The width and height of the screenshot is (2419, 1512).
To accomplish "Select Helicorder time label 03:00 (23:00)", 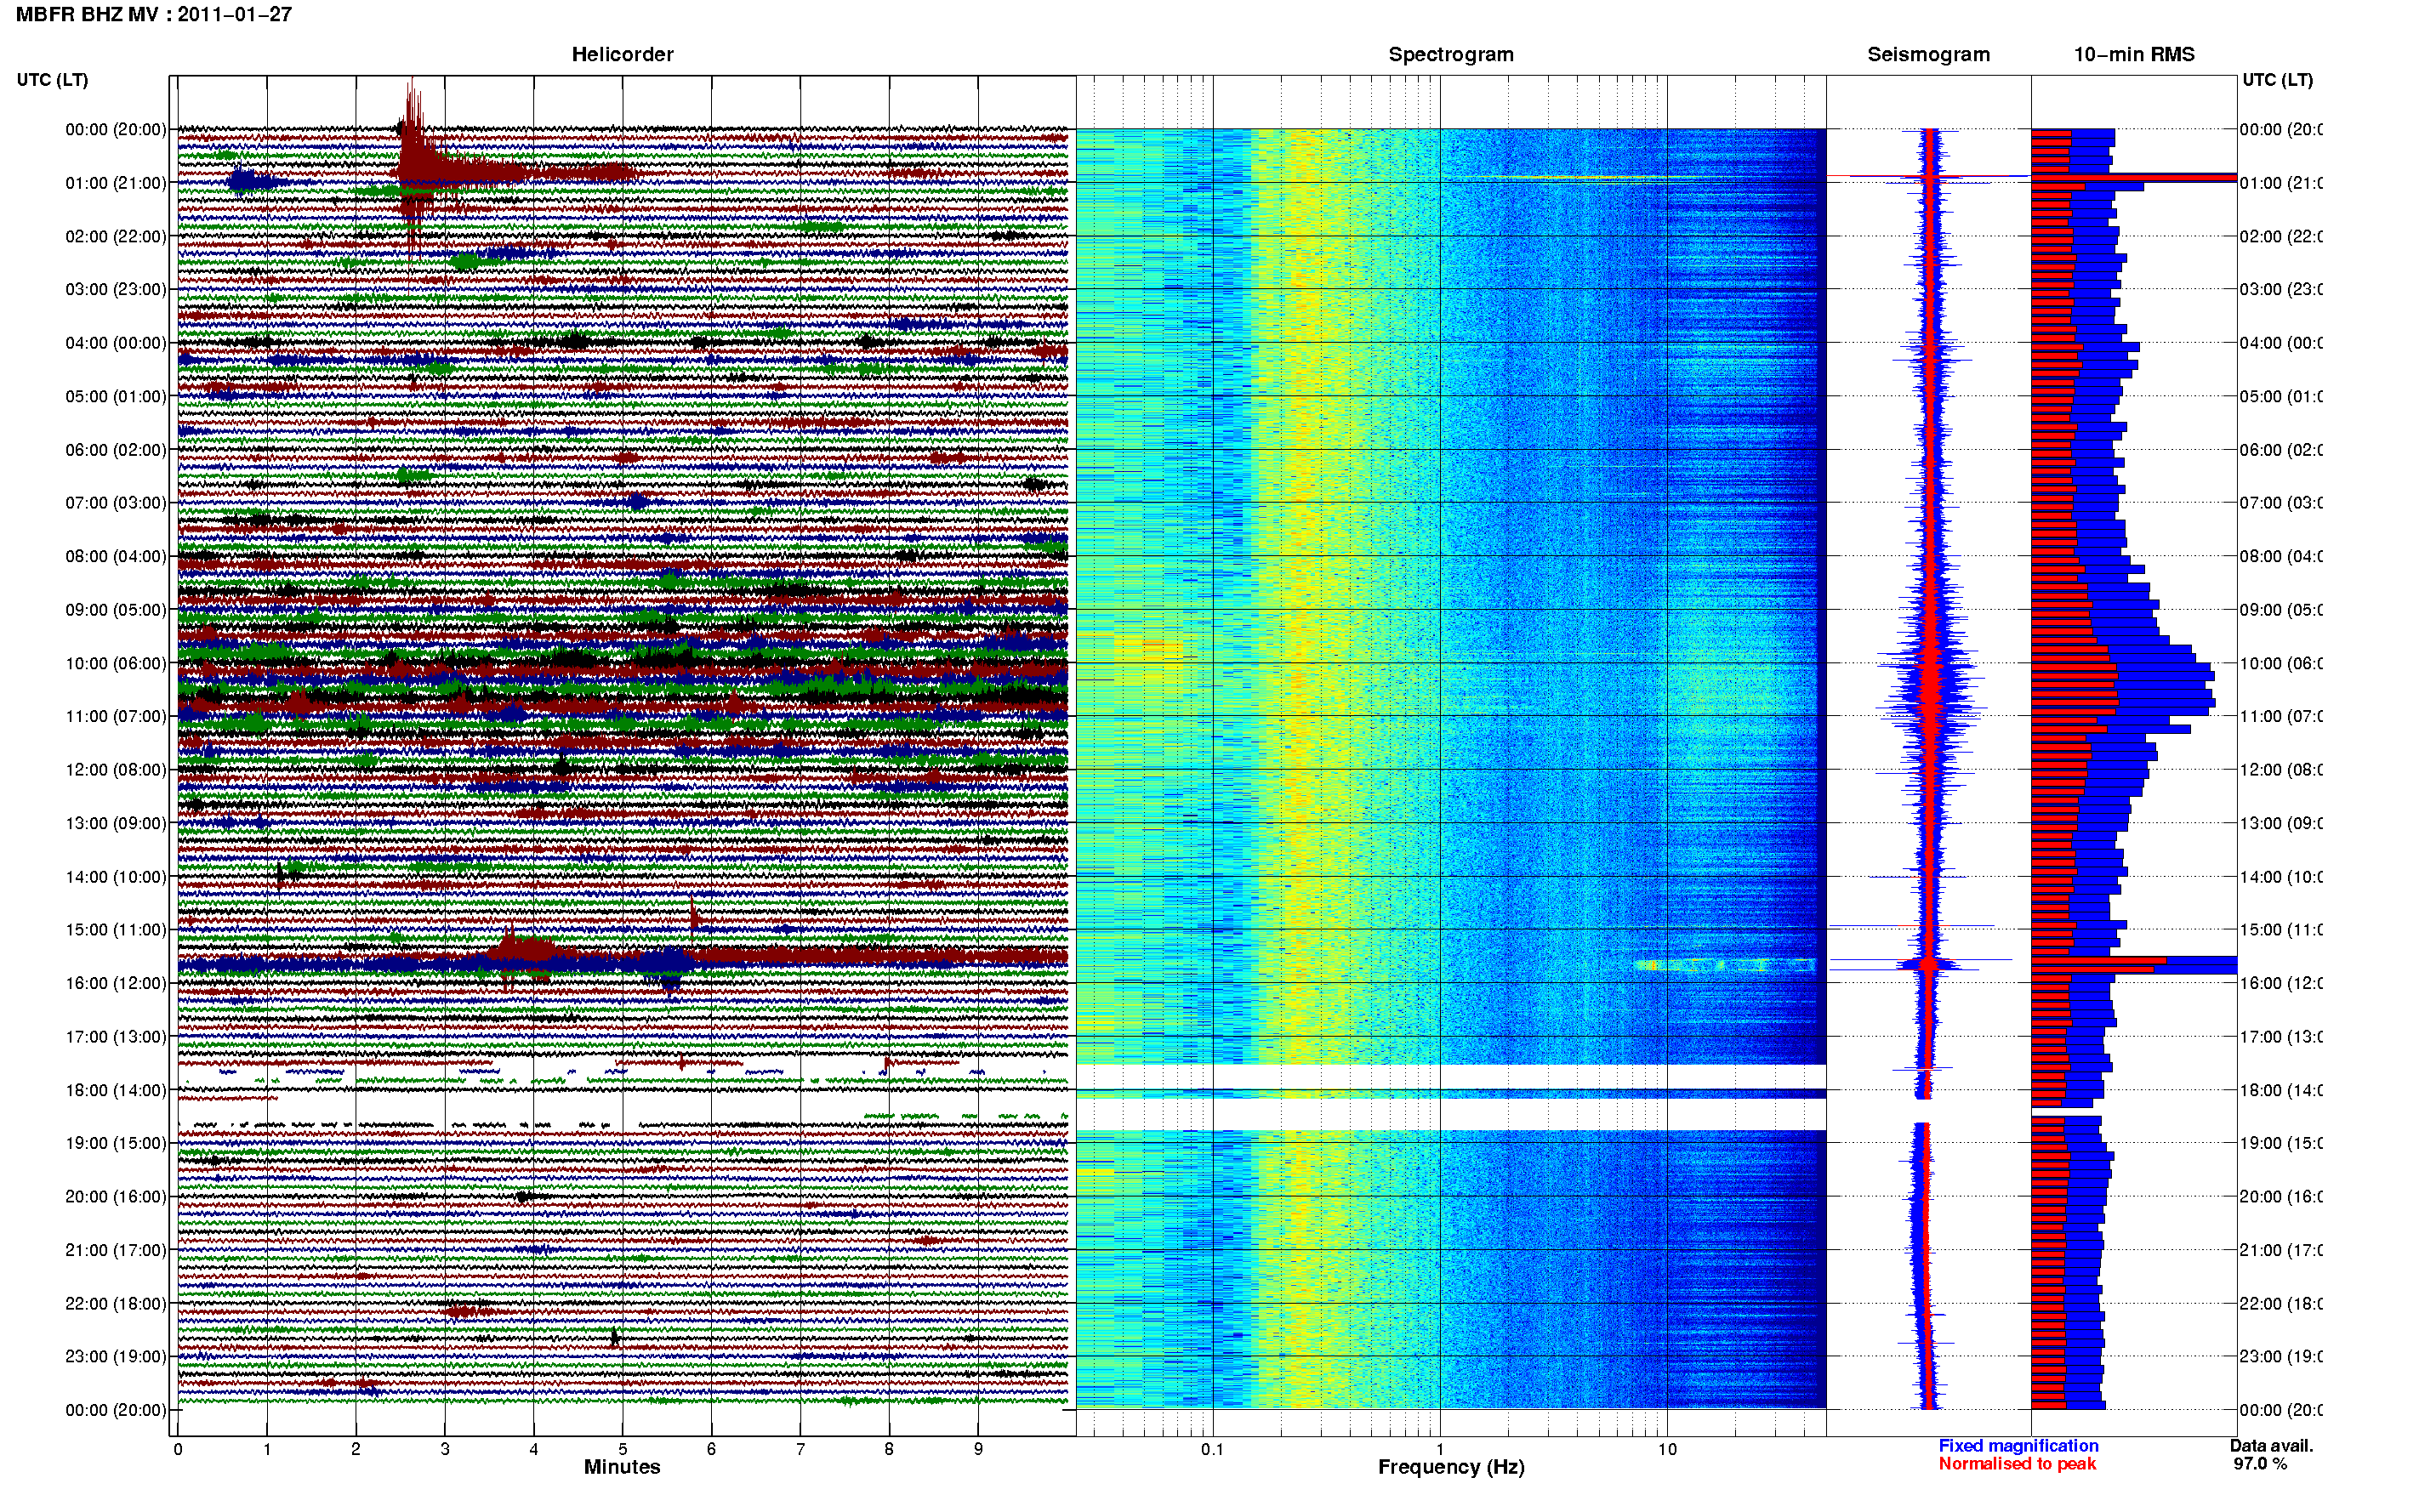I will click(x=116, y=289).
